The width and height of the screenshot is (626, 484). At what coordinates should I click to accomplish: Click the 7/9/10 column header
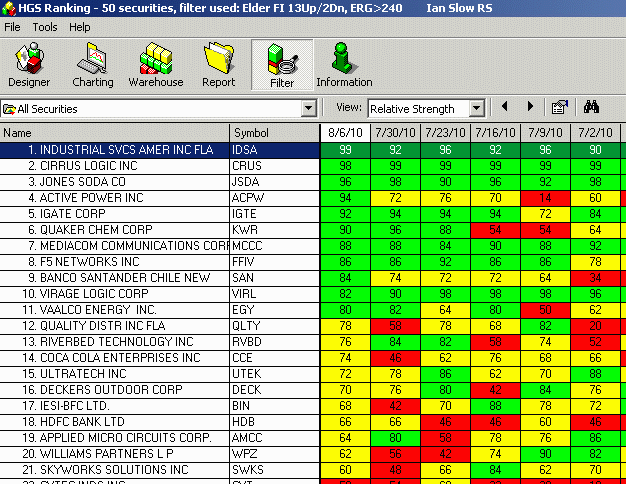(545, 133)
